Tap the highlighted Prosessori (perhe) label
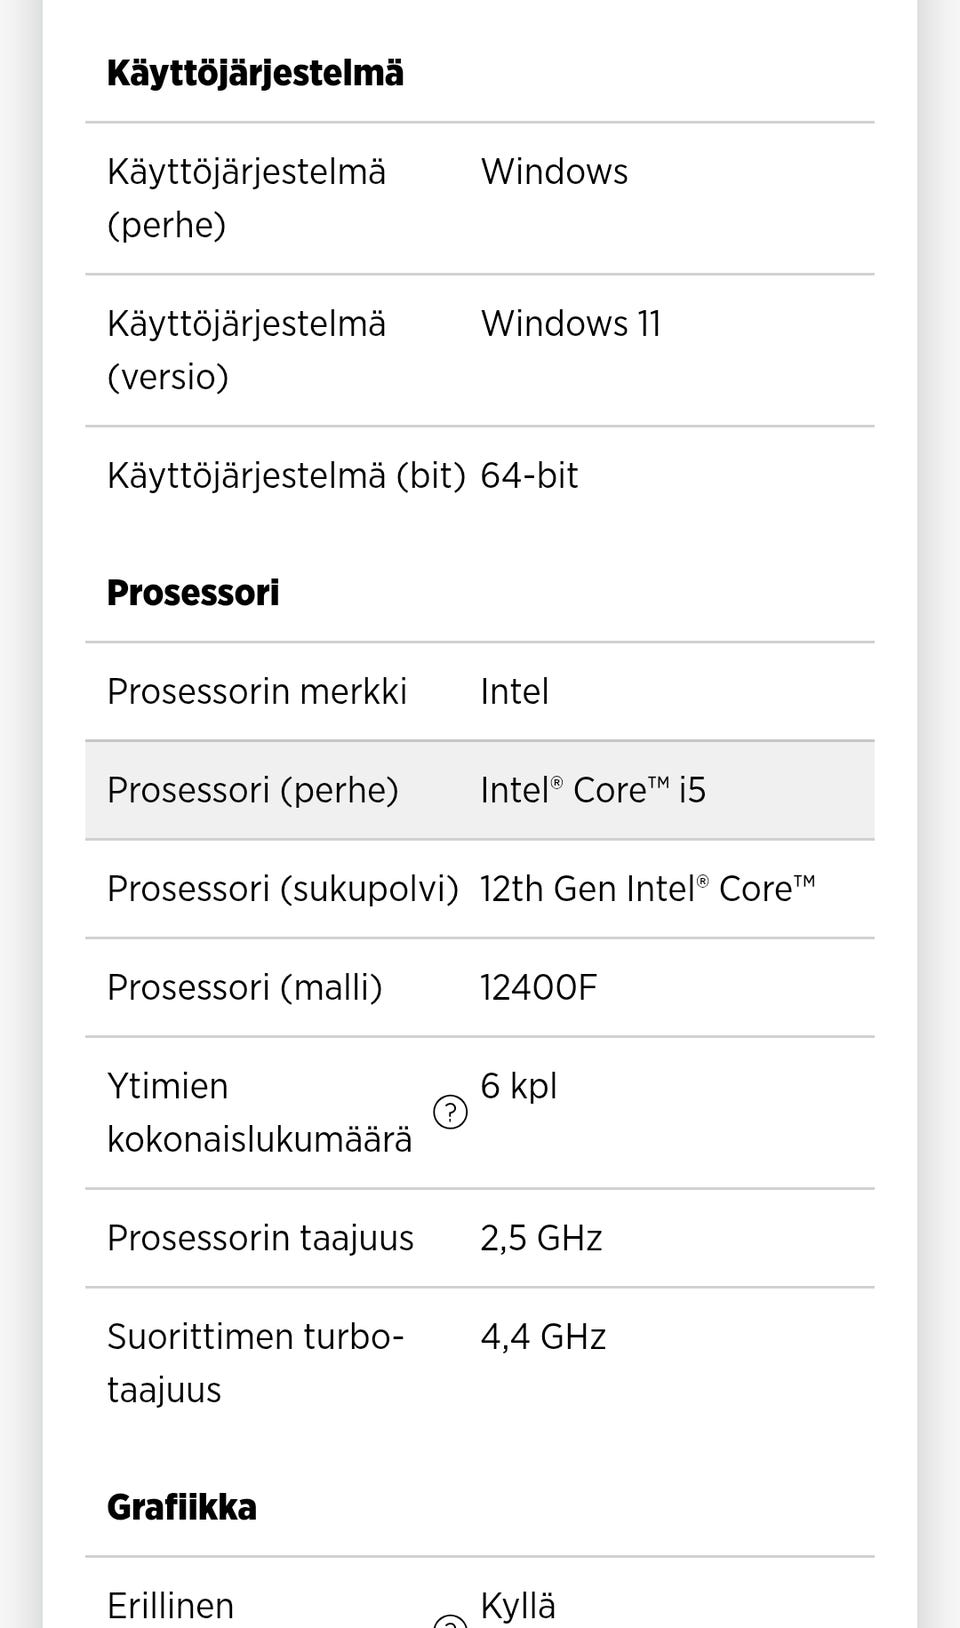Screen dimensions: 960x1628 (x=252, y=790)
